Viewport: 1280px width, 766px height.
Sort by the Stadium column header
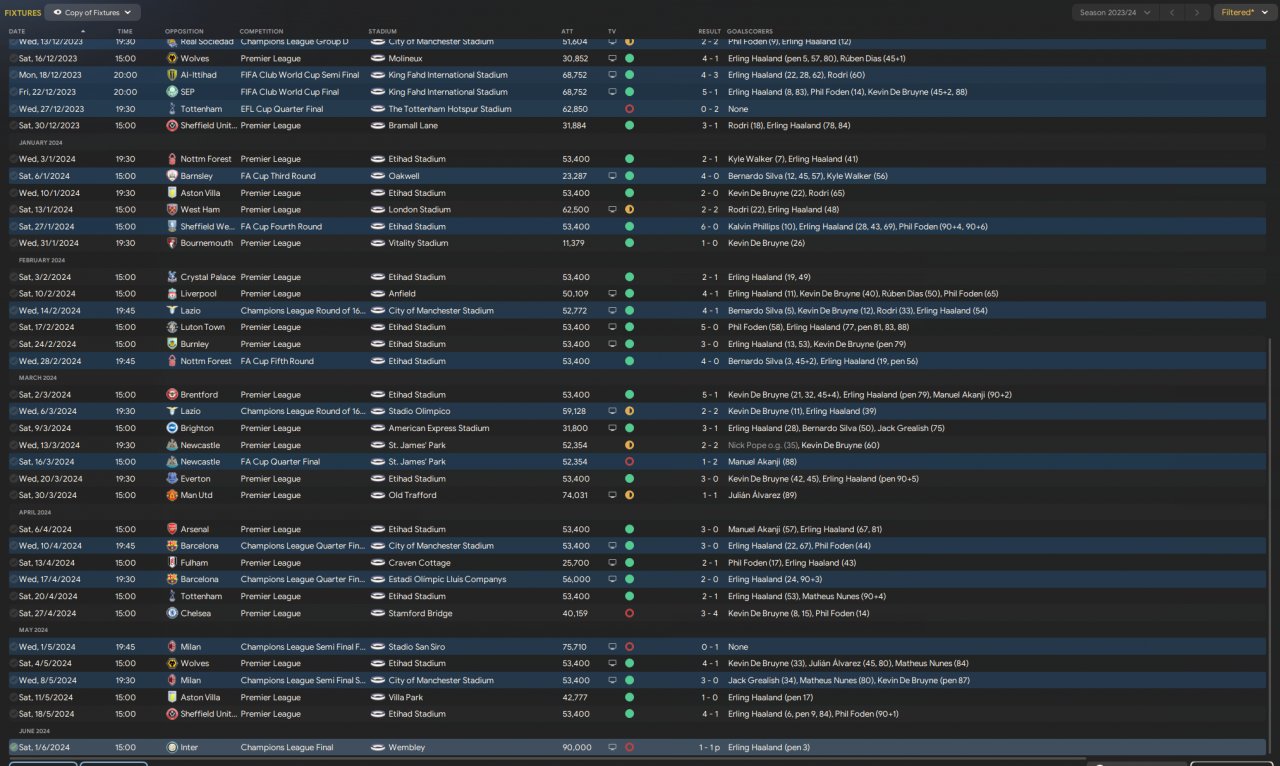coord(382,31)
